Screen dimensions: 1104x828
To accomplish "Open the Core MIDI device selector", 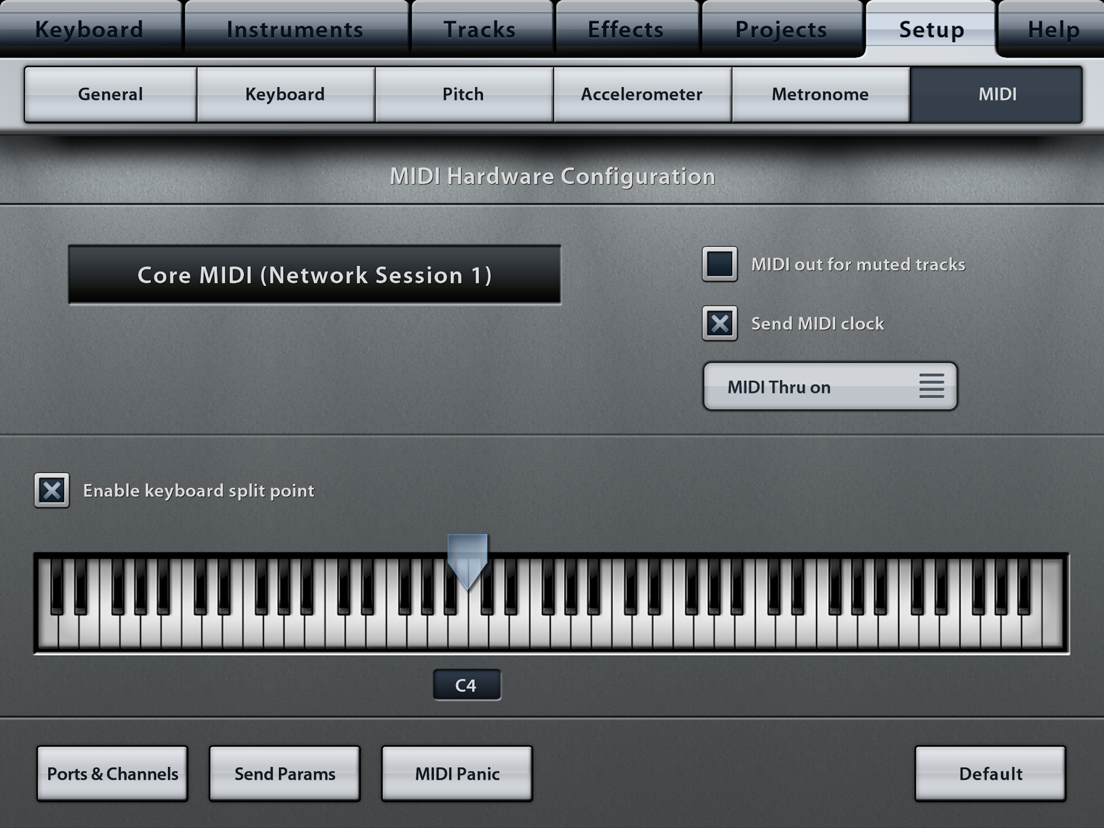I will [x=315, y=274].
